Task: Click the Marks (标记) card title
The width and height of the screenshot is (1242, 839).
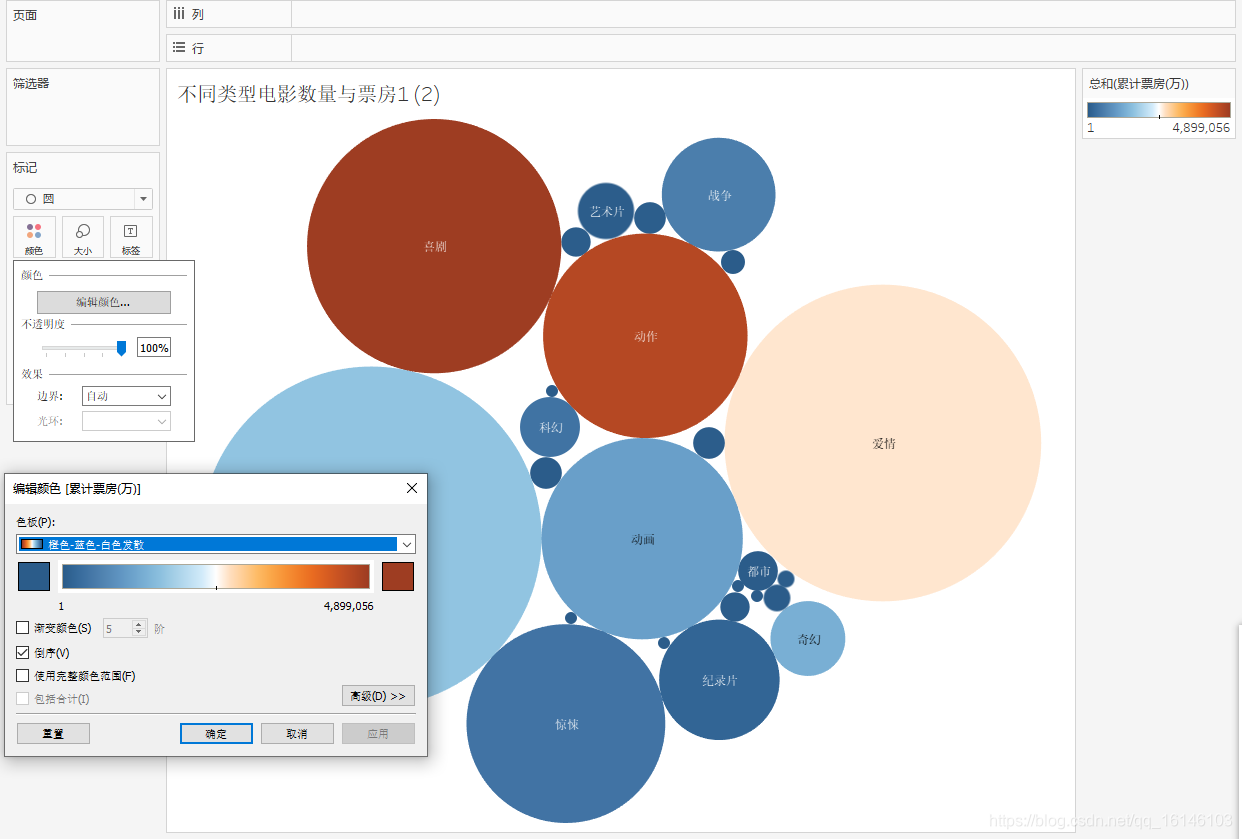Action: pos(25,168)
